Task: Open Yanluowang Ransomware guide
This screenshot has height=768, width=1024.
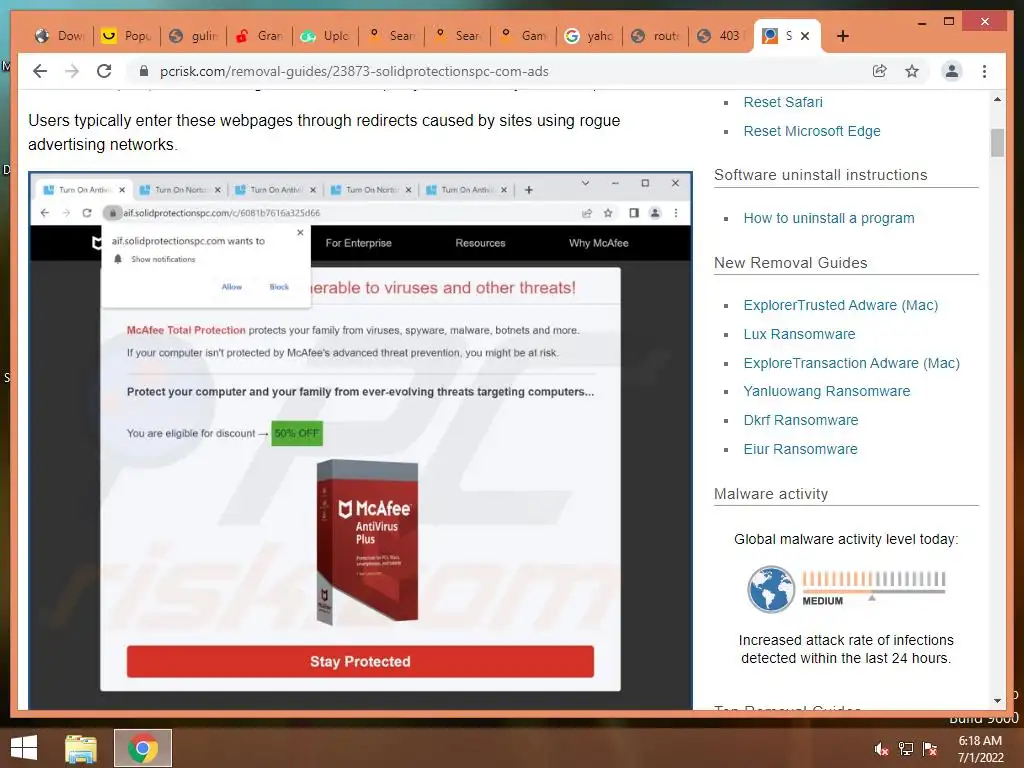Action: [827, 391]
